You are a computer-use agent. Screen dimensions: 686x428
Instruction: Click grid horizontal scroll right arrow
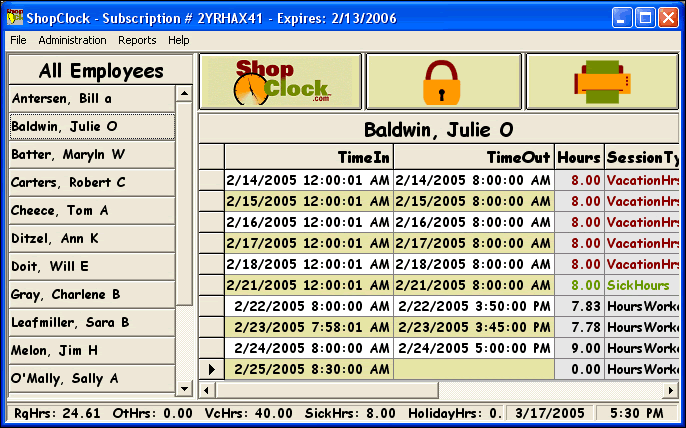(x=670, y=389)
